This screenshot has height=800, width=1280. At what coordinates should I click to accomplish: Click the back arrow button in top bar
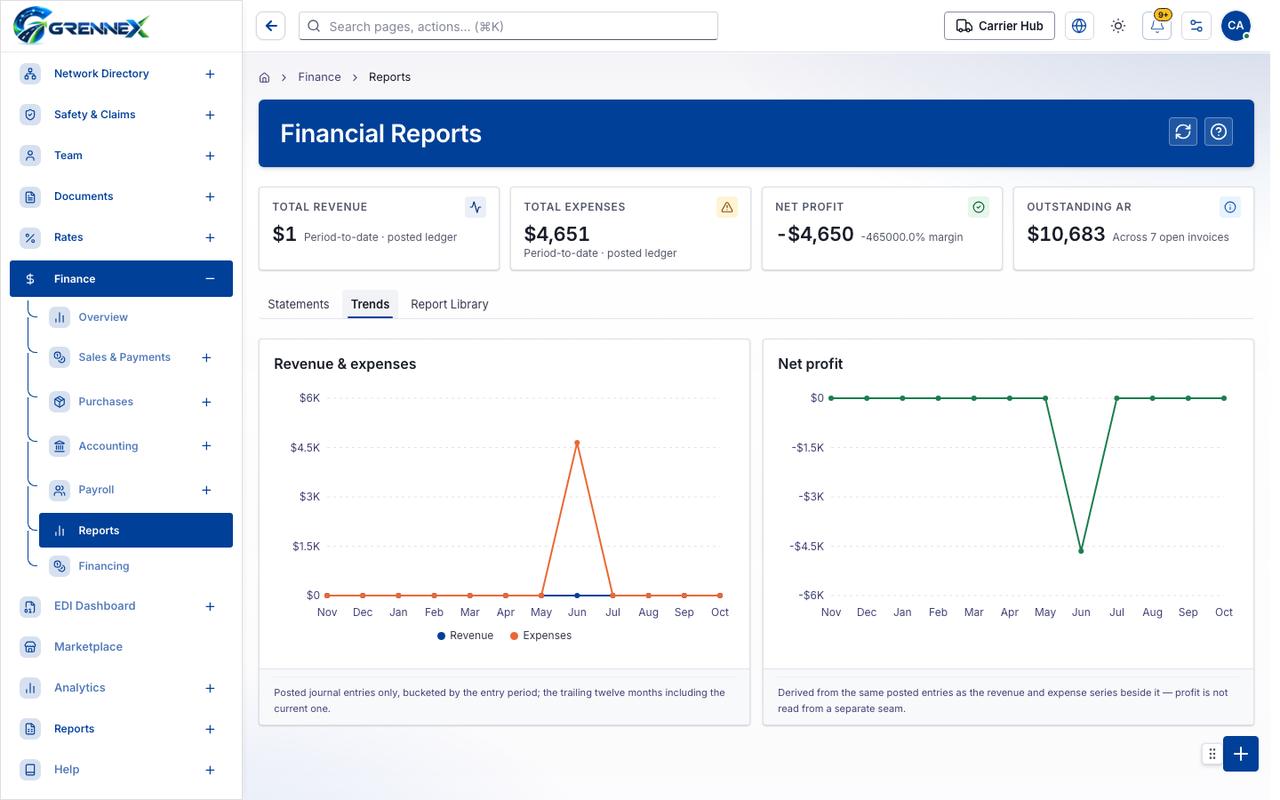click(271, 26)
